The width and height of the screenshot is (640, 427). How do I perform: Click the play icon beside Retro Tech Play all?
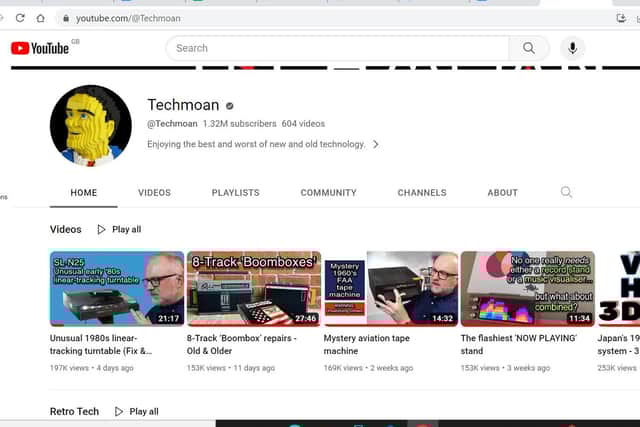pos(119,411)
